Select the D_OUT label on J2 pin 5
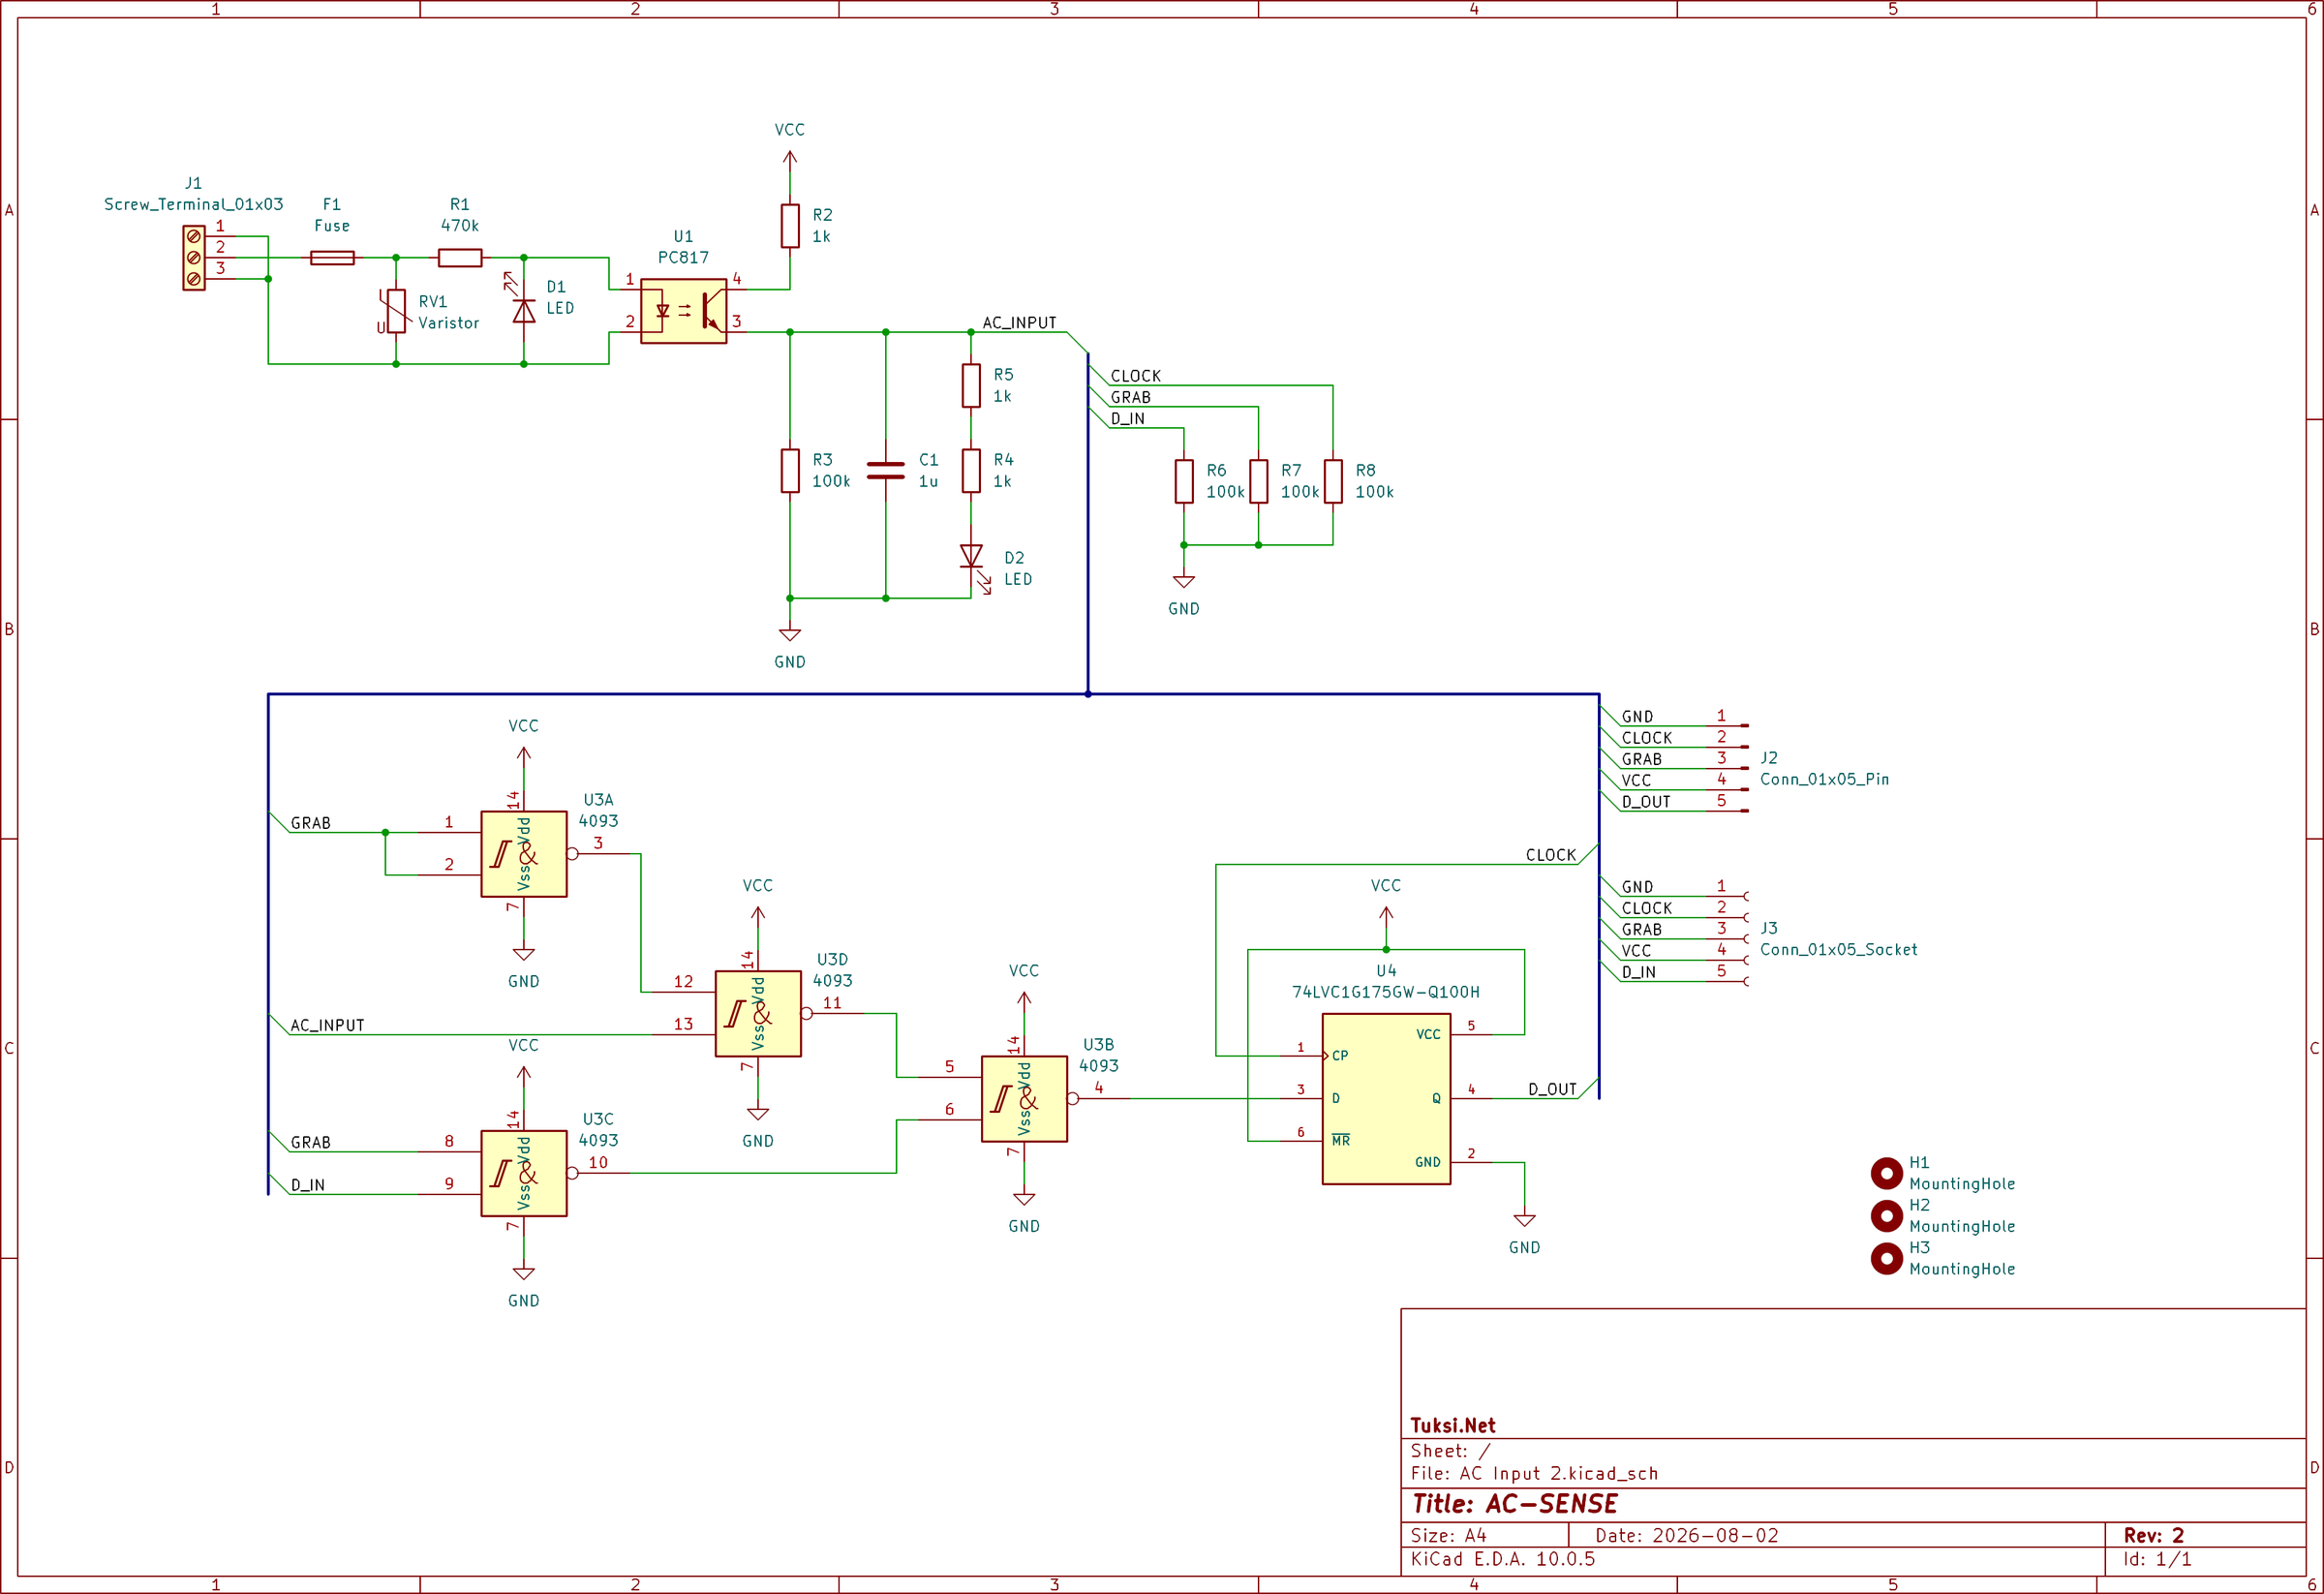 [1646, 802]
